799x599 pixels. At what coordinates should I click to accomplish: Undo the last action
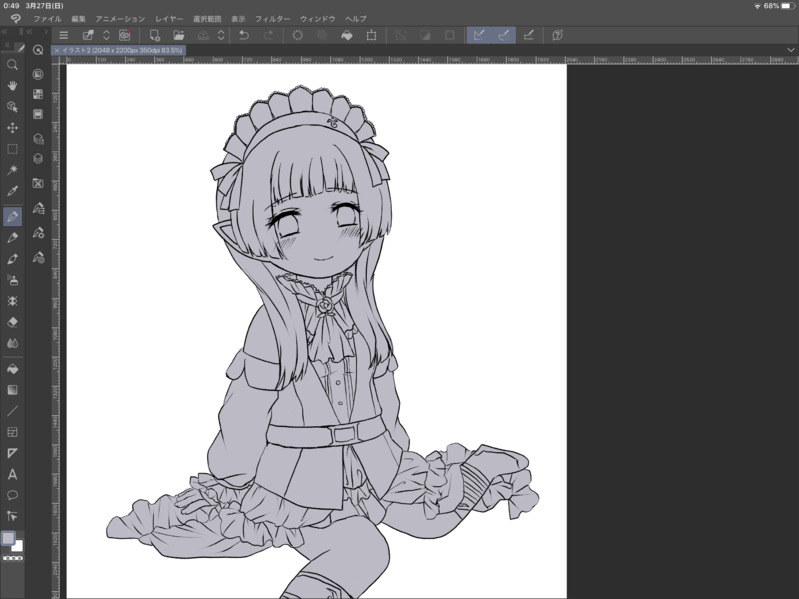click(244, 35)
